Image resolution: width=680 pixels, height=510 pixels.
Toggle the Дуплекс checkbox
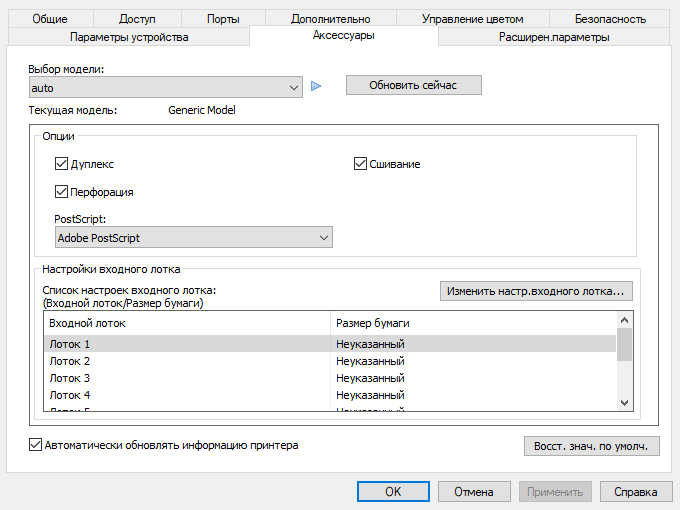(61, 164)
